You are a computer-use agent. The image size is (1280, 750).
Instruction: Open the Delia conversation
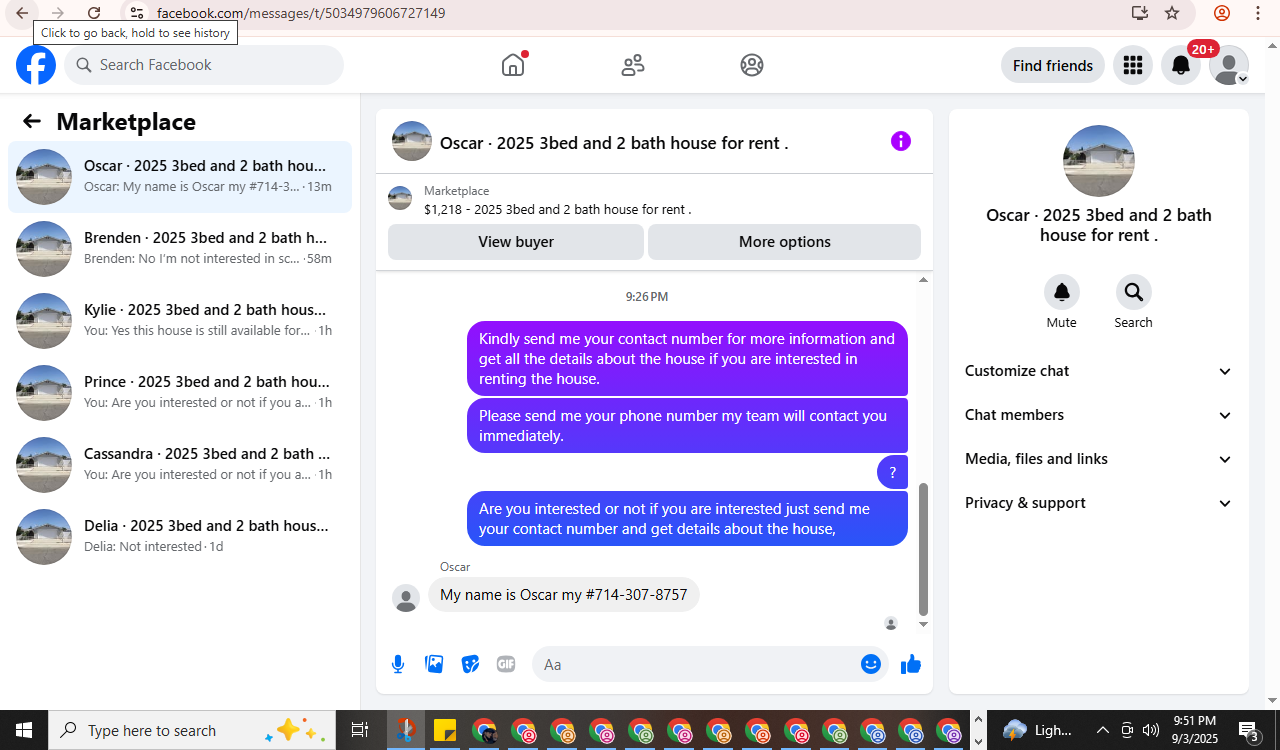[x=180, y=537]
